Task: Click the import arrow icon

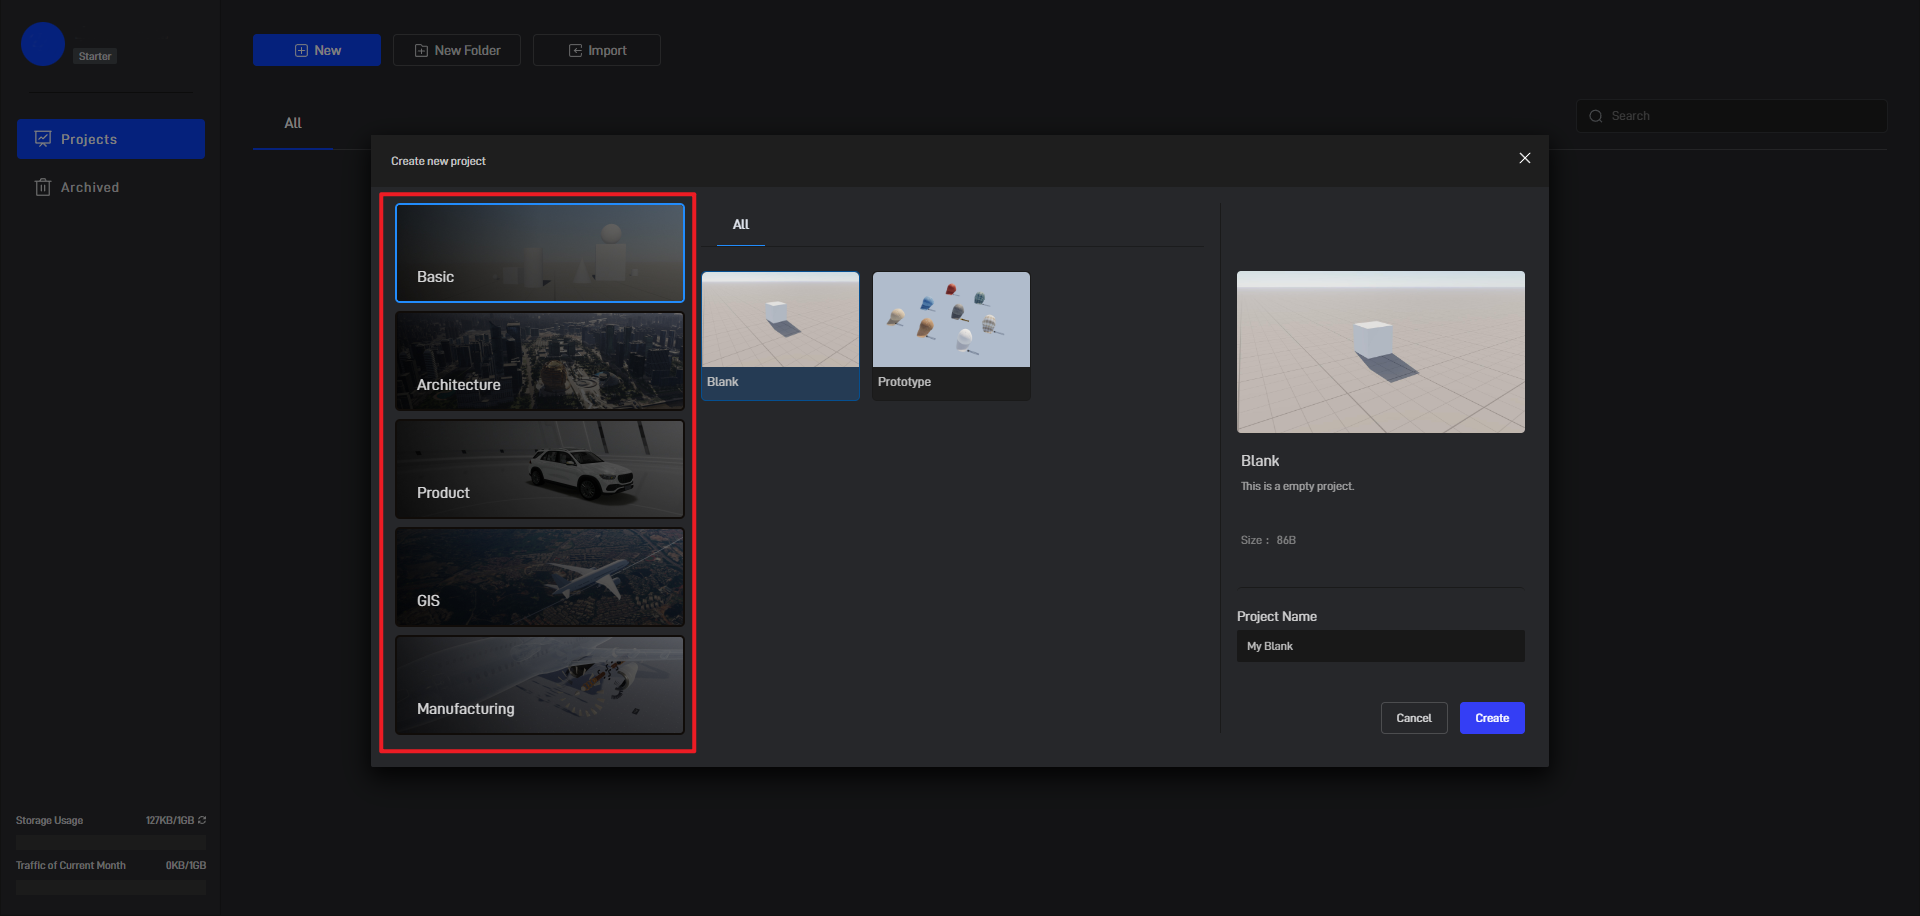Action: [x=575, y=50]
